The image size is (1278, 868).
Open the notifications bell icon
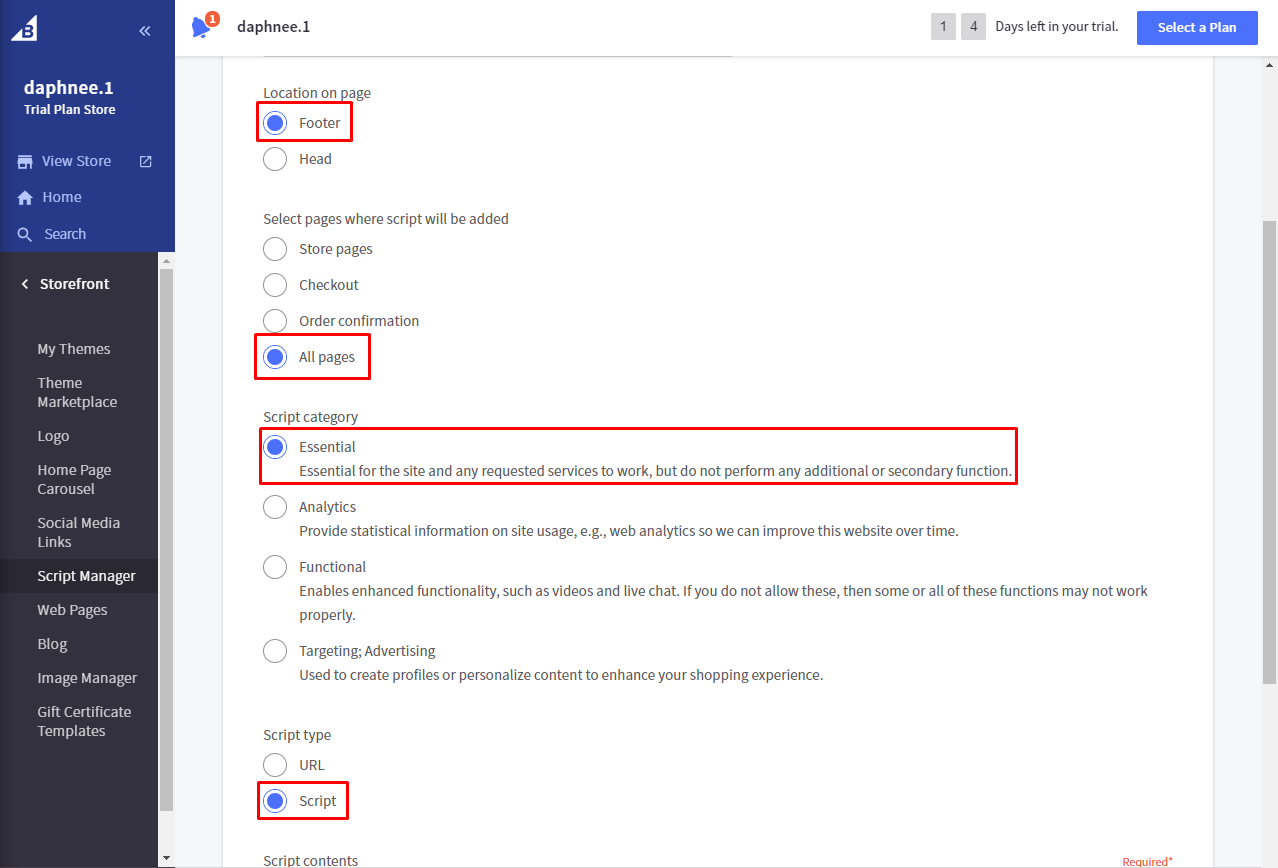203,26
